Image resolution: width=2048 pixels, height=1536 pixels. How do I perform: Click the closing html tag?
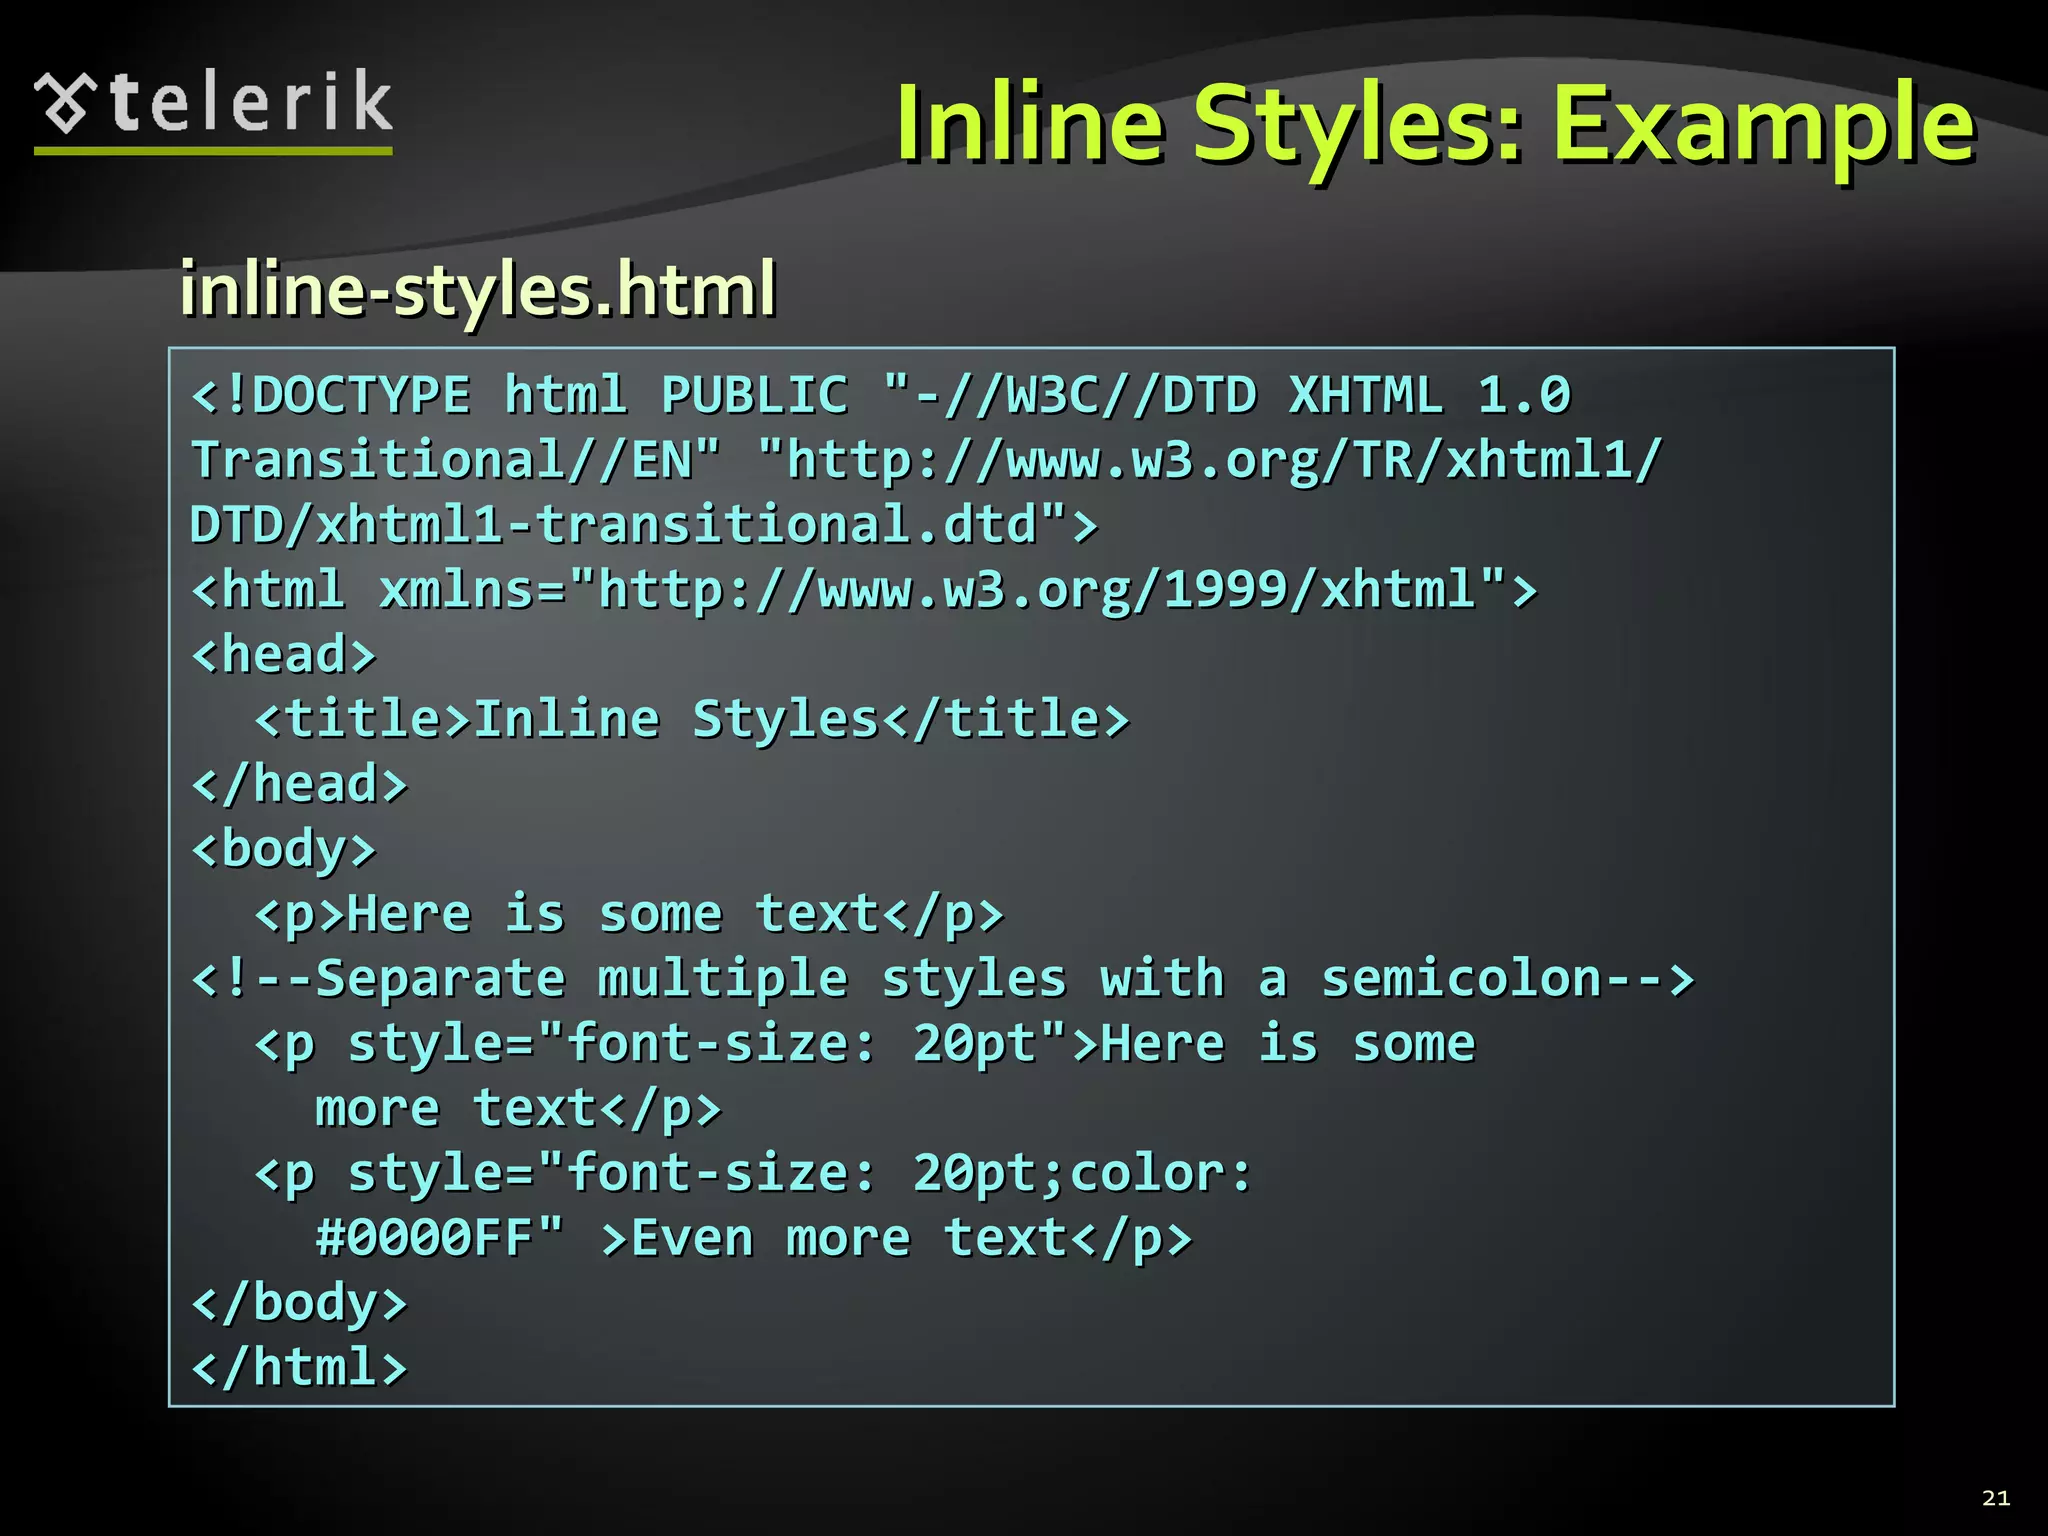(x=299, y=1367)
